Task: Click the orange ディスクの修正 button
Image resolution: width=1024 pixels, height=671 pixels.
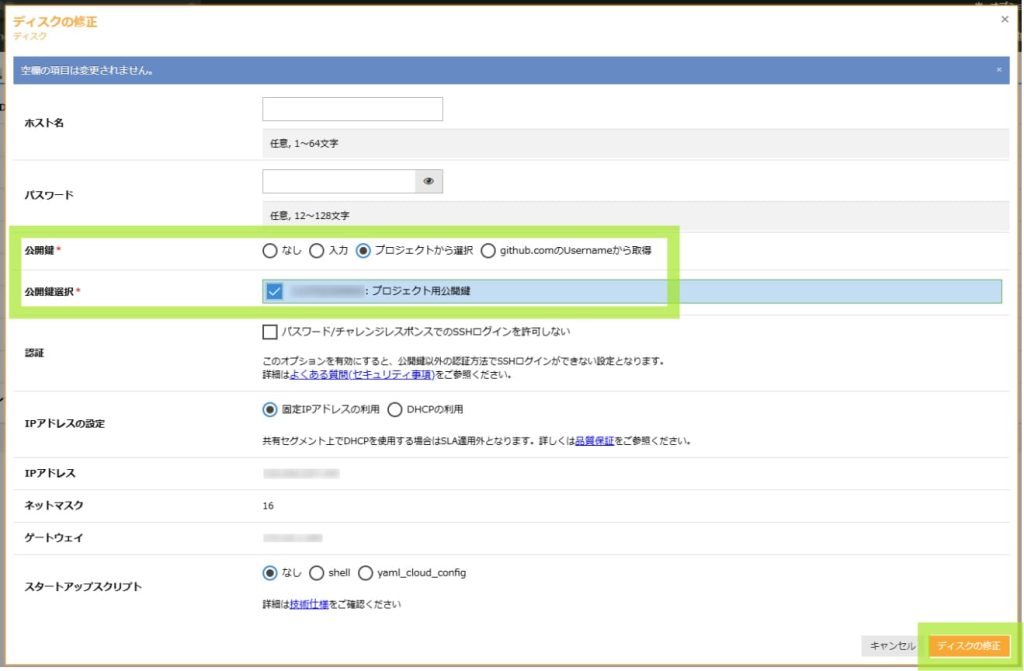Action: pyautogui.click(x=968, y=646)
